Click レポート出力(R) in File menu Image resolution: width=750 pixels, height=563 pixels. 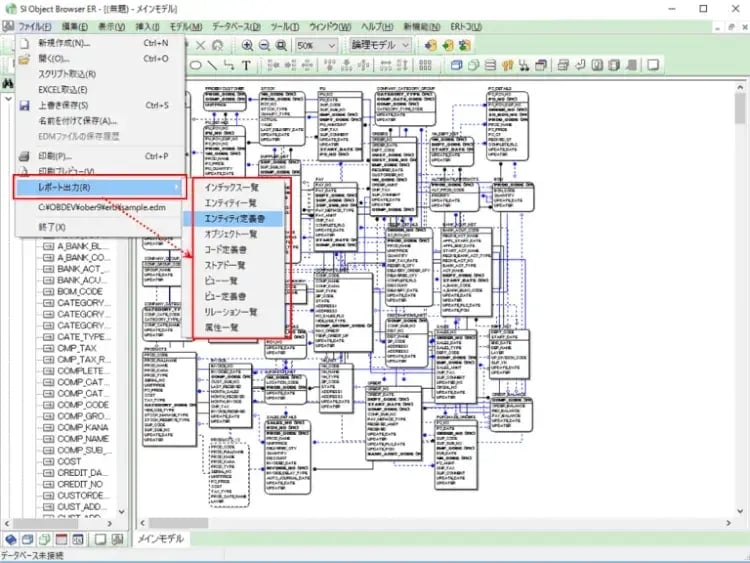click(66, 187)
